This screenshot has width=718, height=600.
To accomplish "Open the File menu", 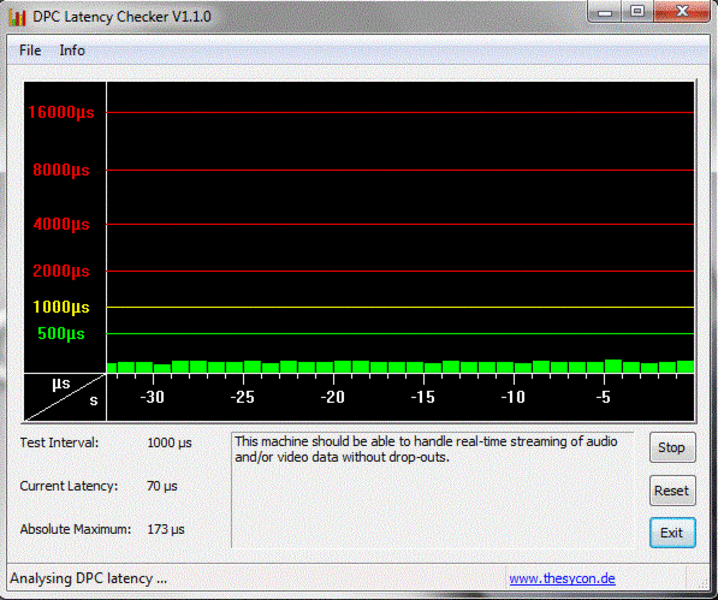I will coord(30,50).
